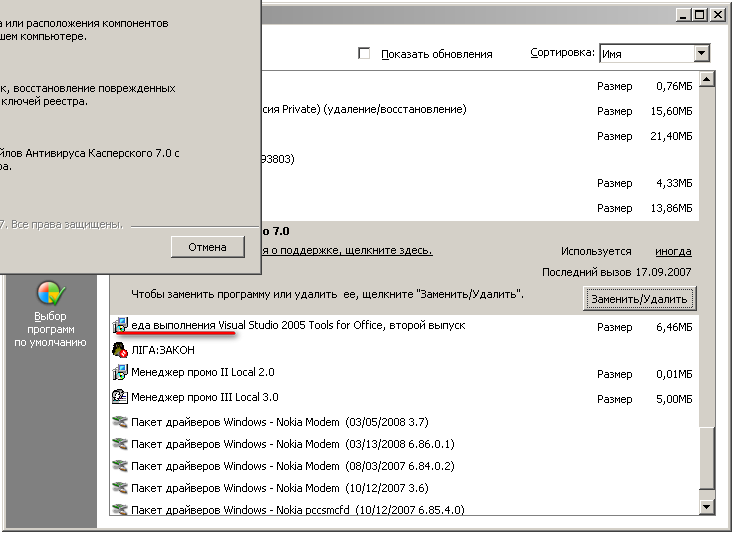Screen dimensions: 732x534
Task: Click the Последний вызов 17.09.2007 text
Action: (617, 272)
